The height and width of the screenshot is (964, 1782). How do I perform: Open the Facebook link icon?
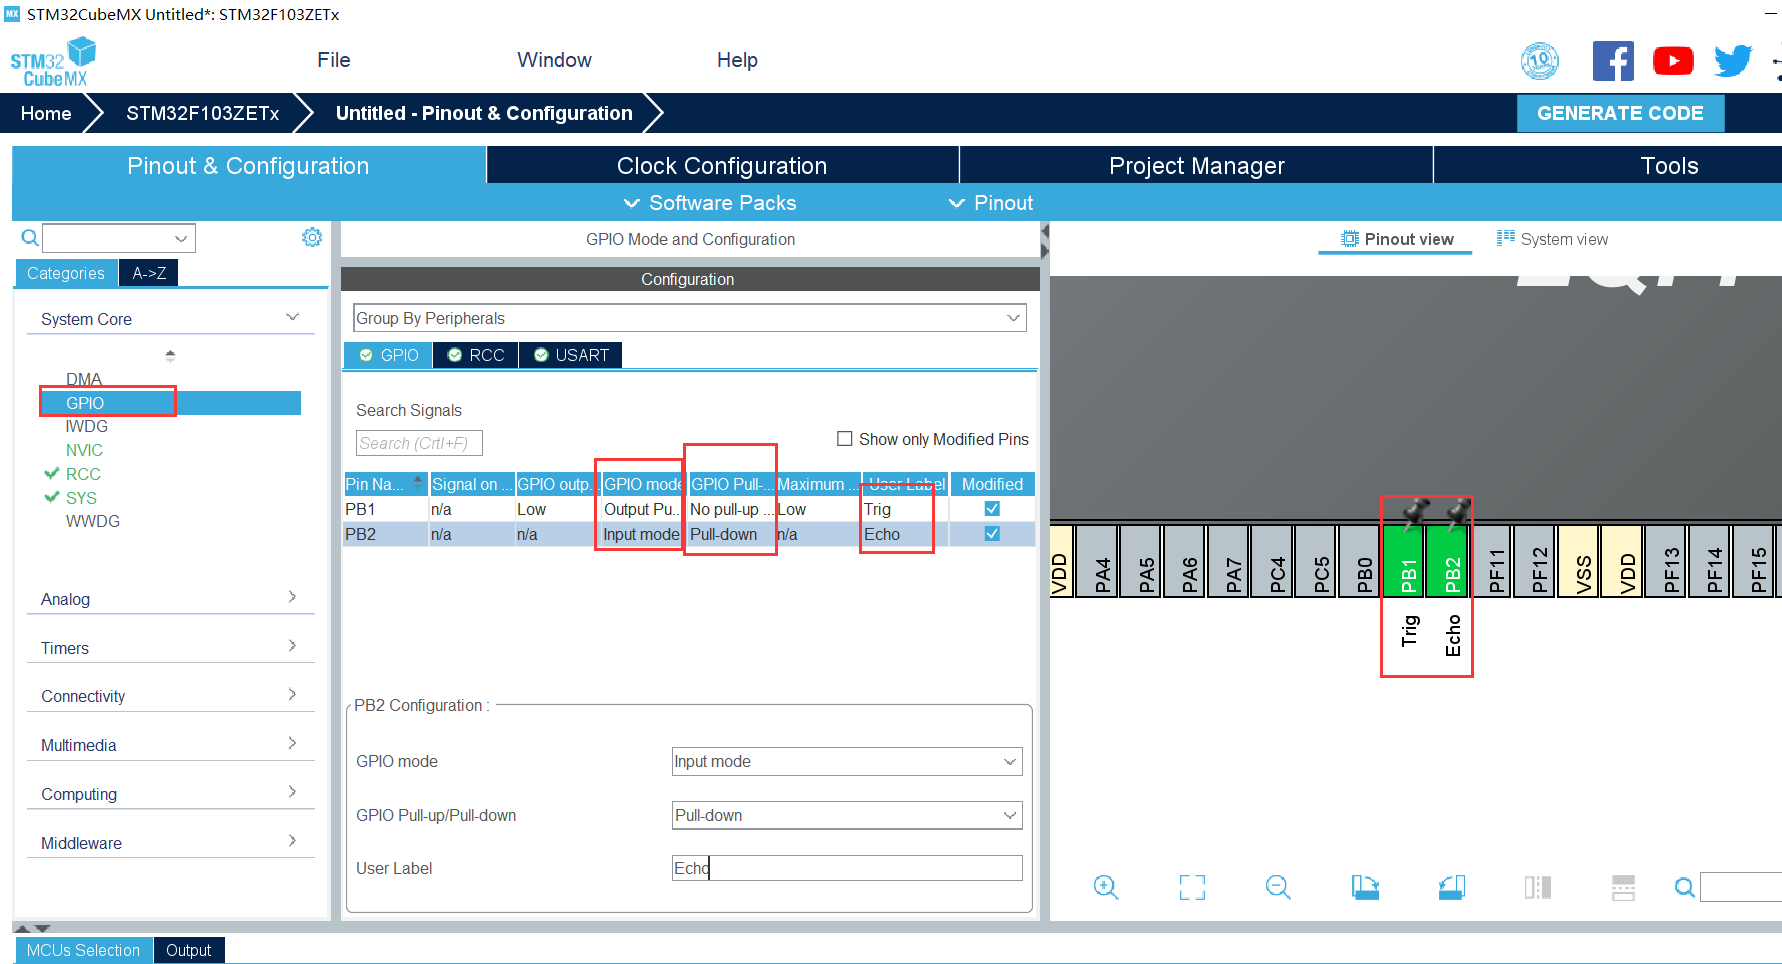tap(1613, 61)
